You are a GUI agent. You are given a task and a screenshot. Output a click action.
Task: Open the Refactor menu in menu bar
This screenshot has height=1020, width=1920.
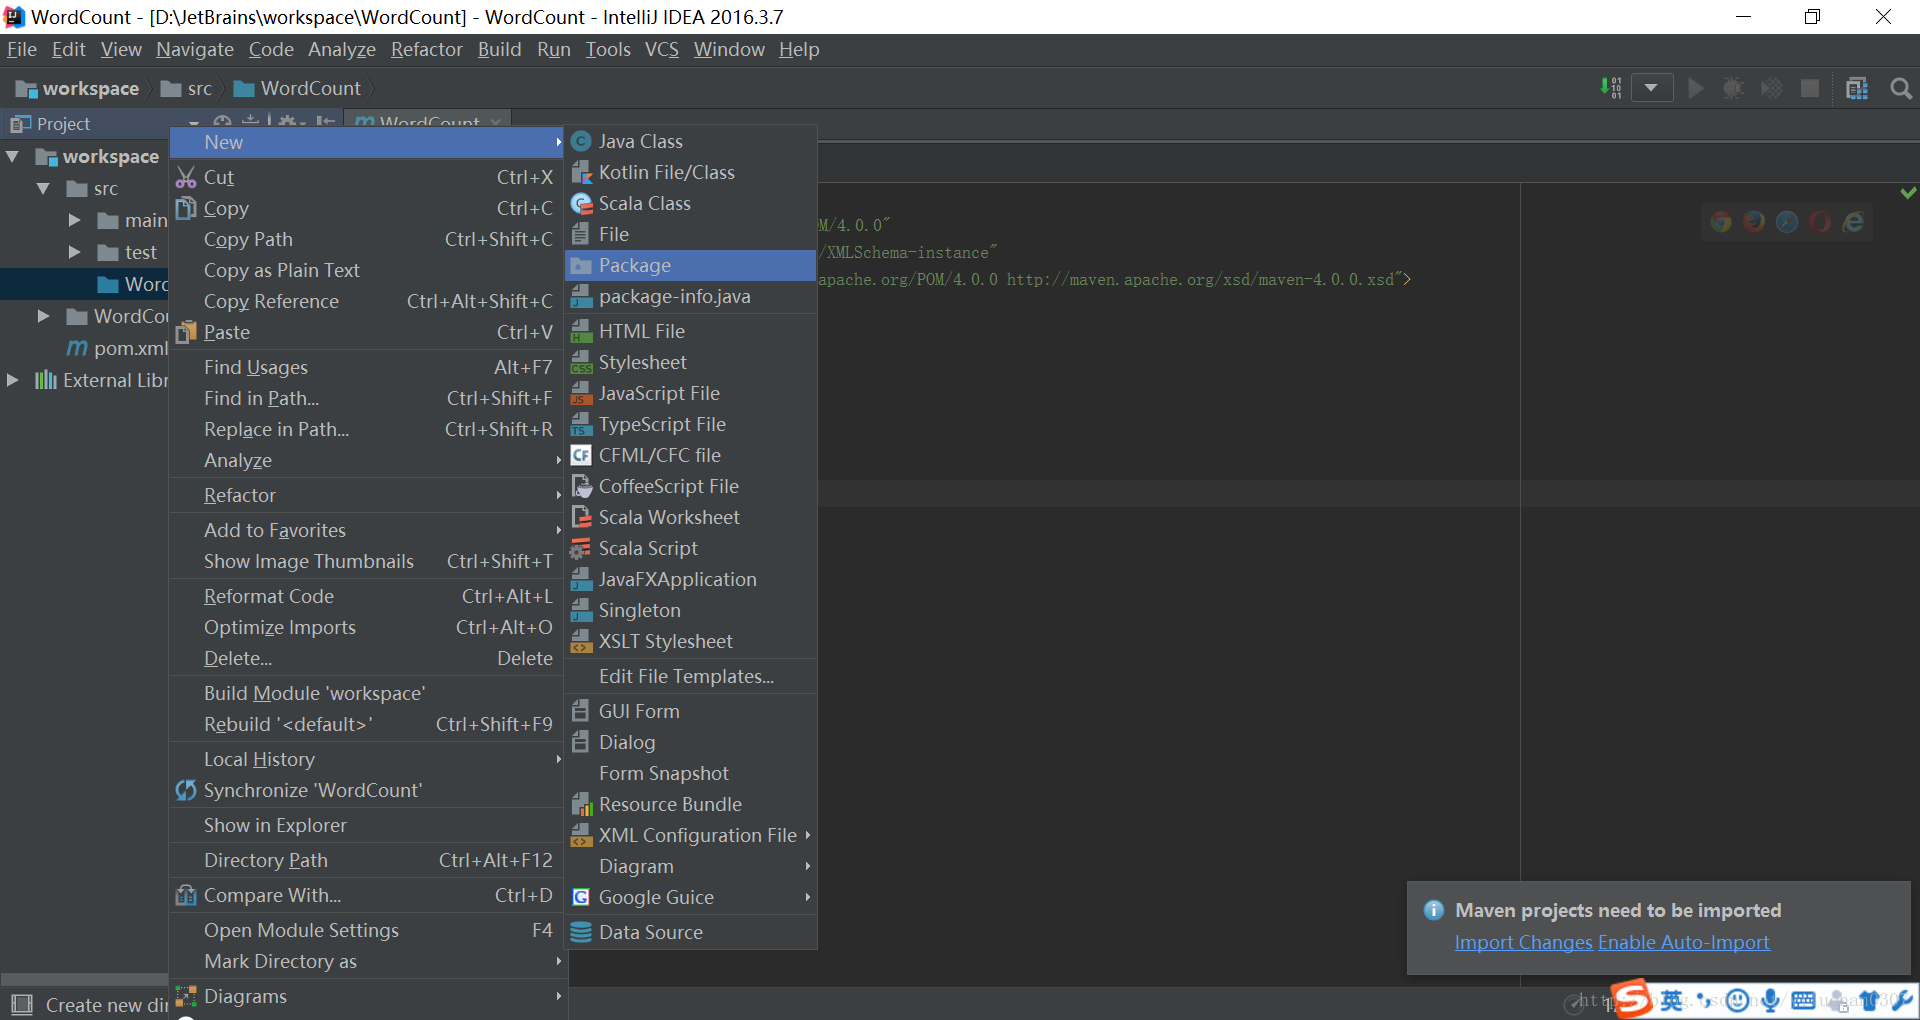426,50
